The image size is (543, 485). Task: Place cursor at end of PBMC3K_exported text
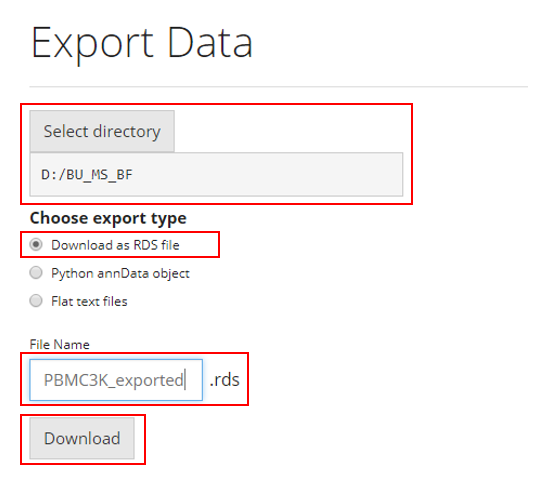(184, 380)
